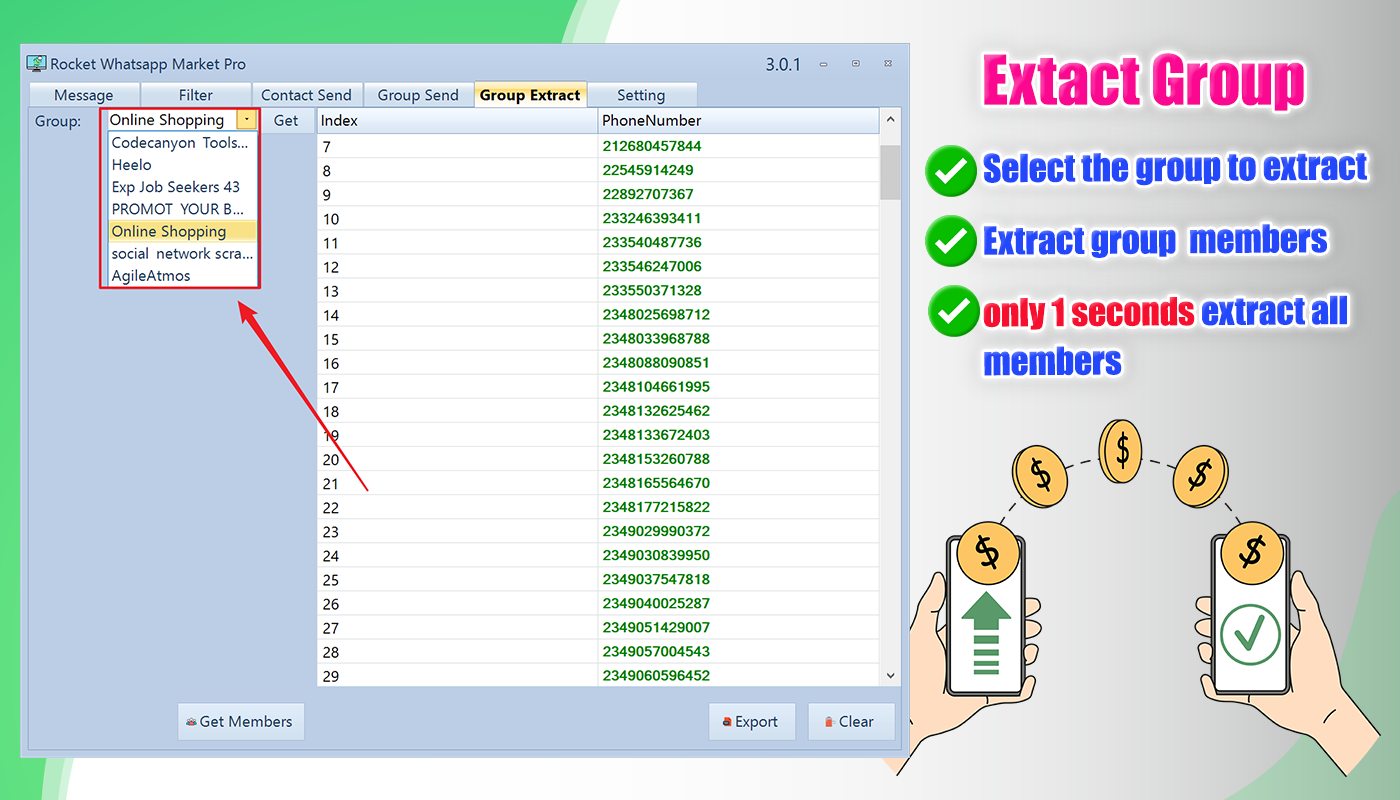Click green checkmark beside 'Extract group members'
The height and width of the screenshot is (800, 1400).
[950, 241]
